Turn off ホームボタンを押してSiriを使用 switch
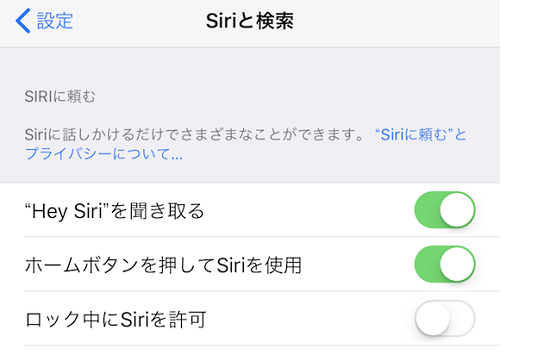 click(x=445, y=264)
